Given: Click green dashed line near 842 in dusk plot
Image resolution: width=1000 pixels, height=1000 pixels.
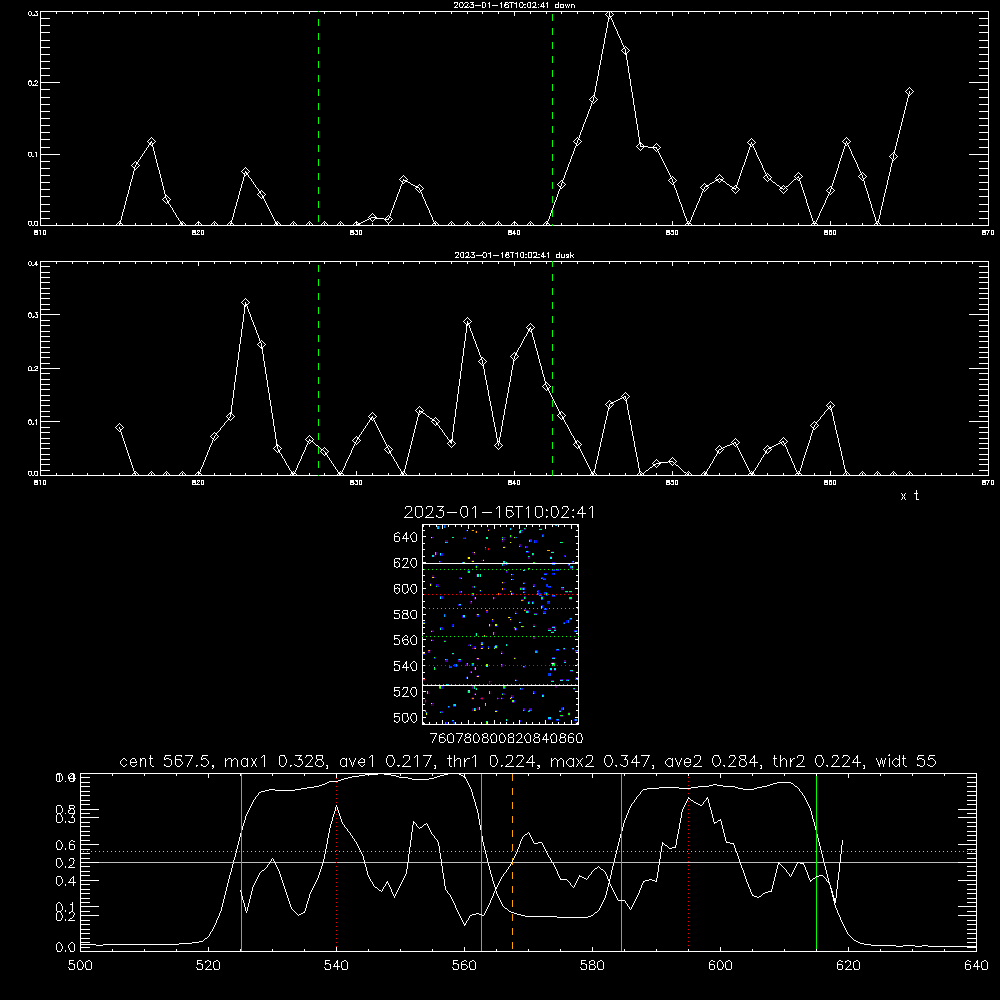Looking at the screenshot, I should click(552, 369).
